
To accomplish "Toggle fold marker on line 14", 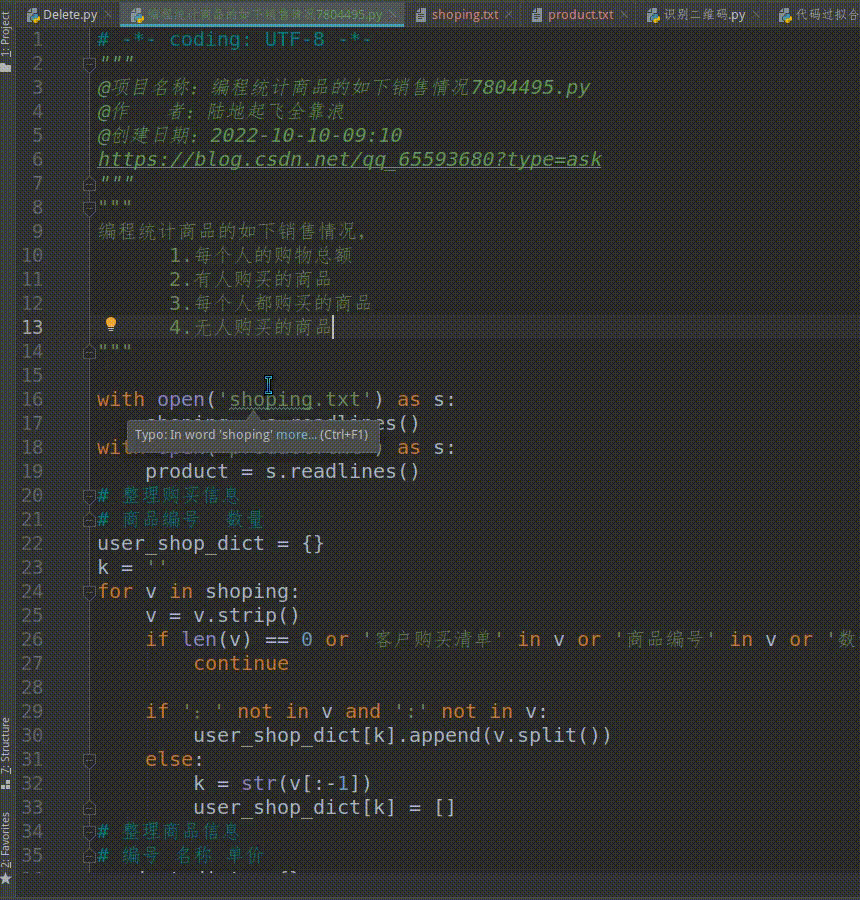I will coord(89,352).
